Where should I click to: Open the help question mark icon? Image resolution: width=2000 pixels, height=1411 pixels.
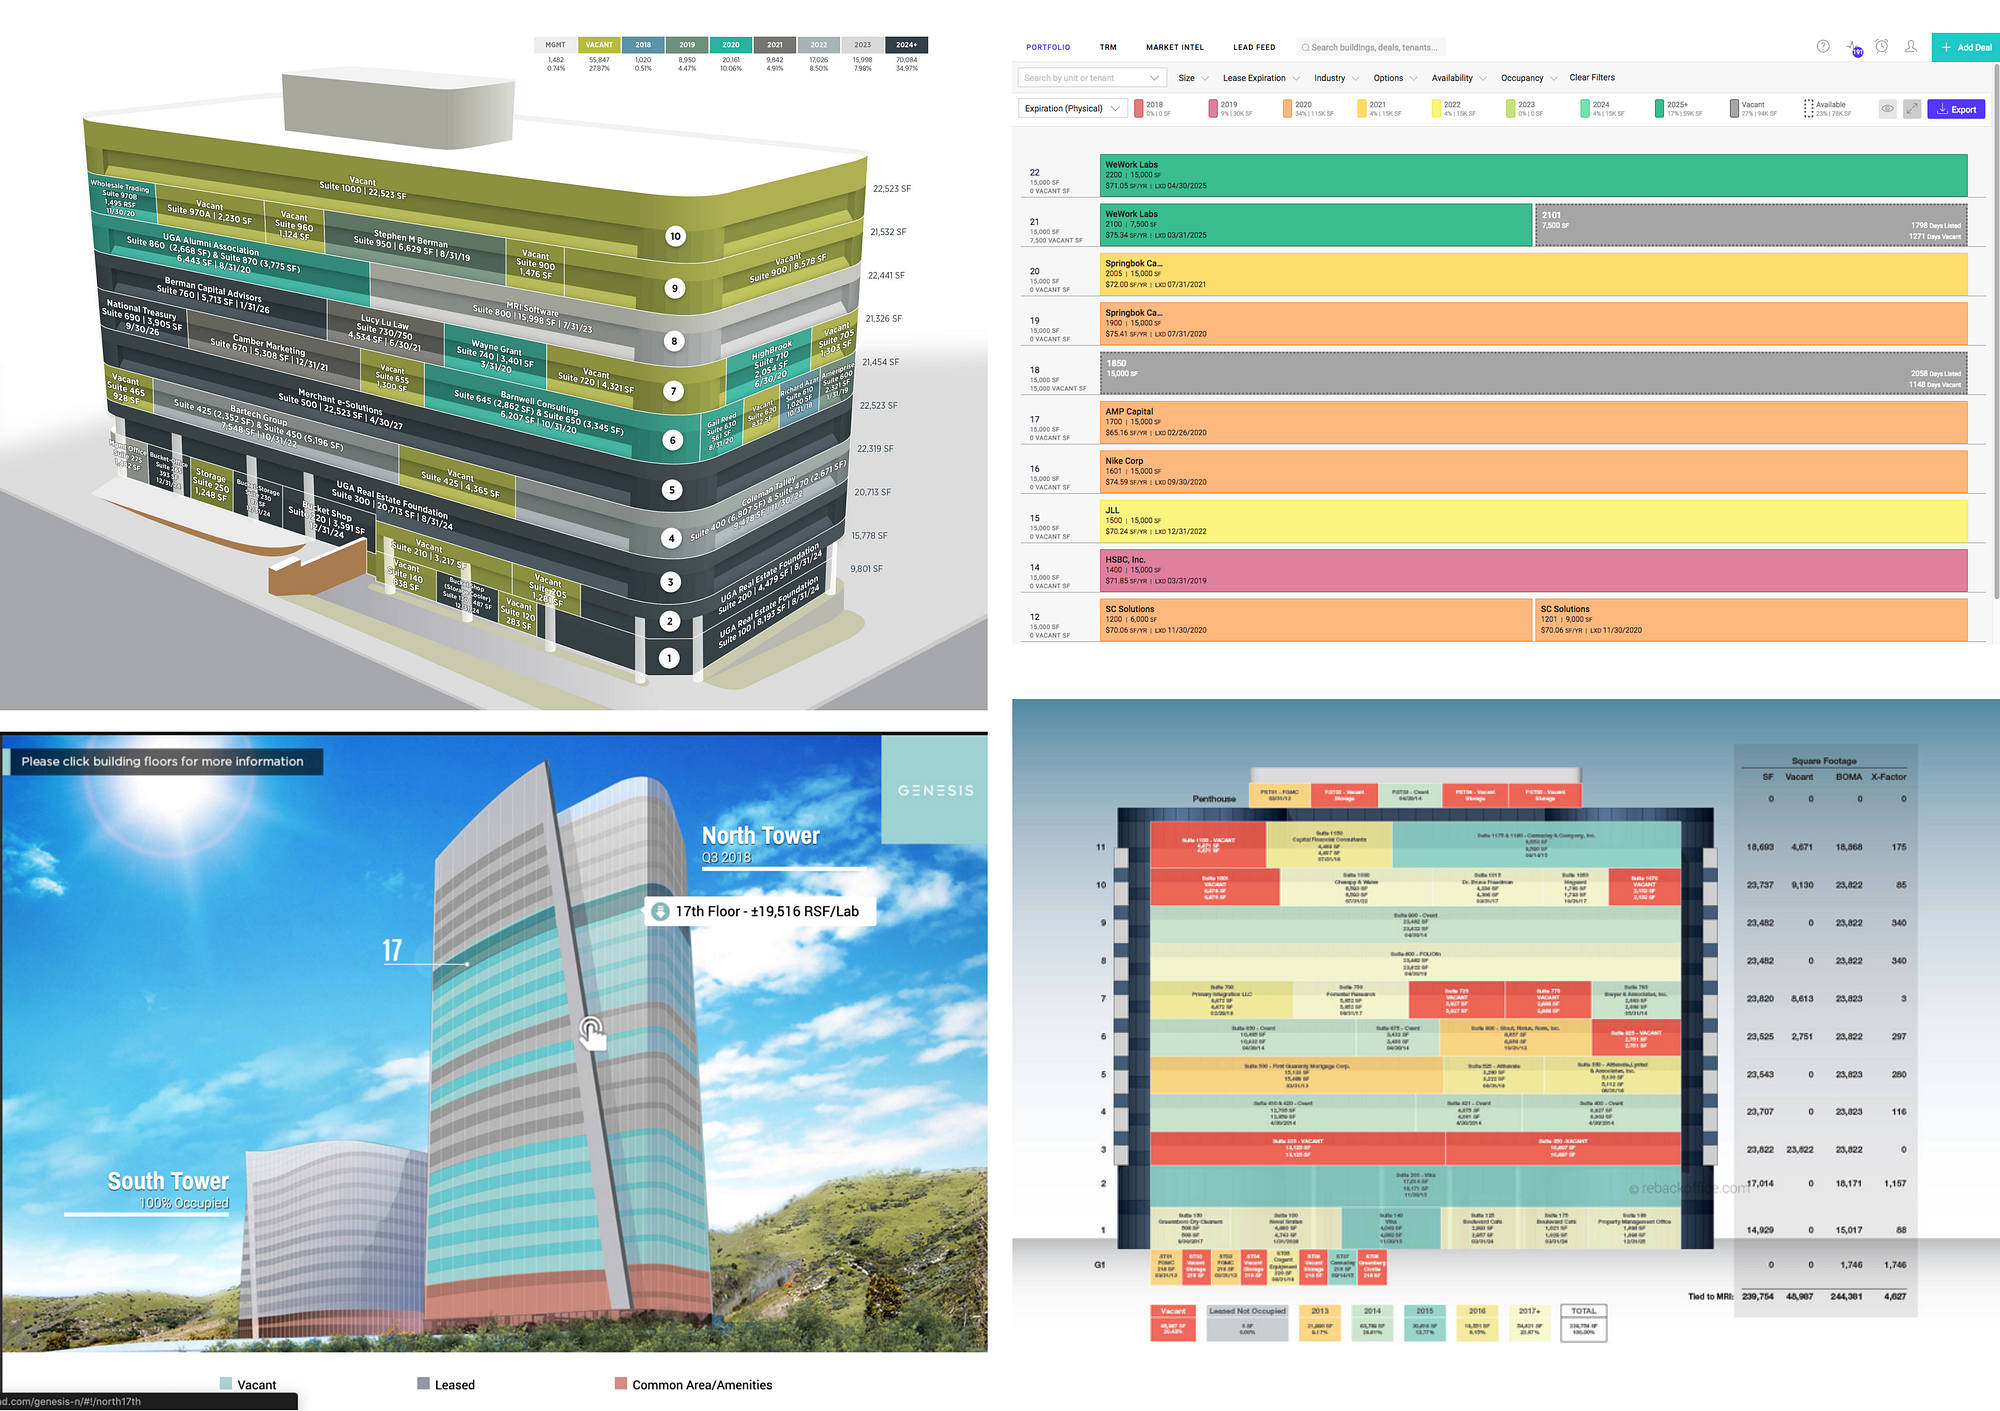coord(1823,47)
